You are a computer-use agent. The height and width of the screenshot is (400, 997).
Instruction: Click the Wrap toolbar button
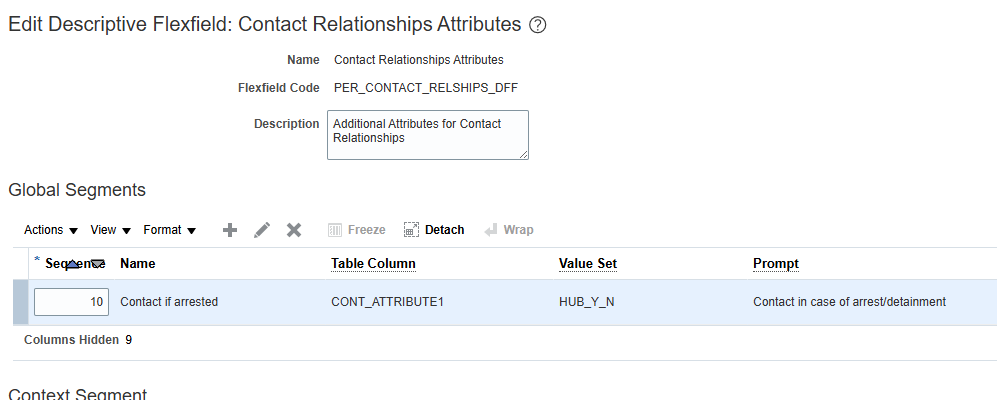tap(508, 230)
